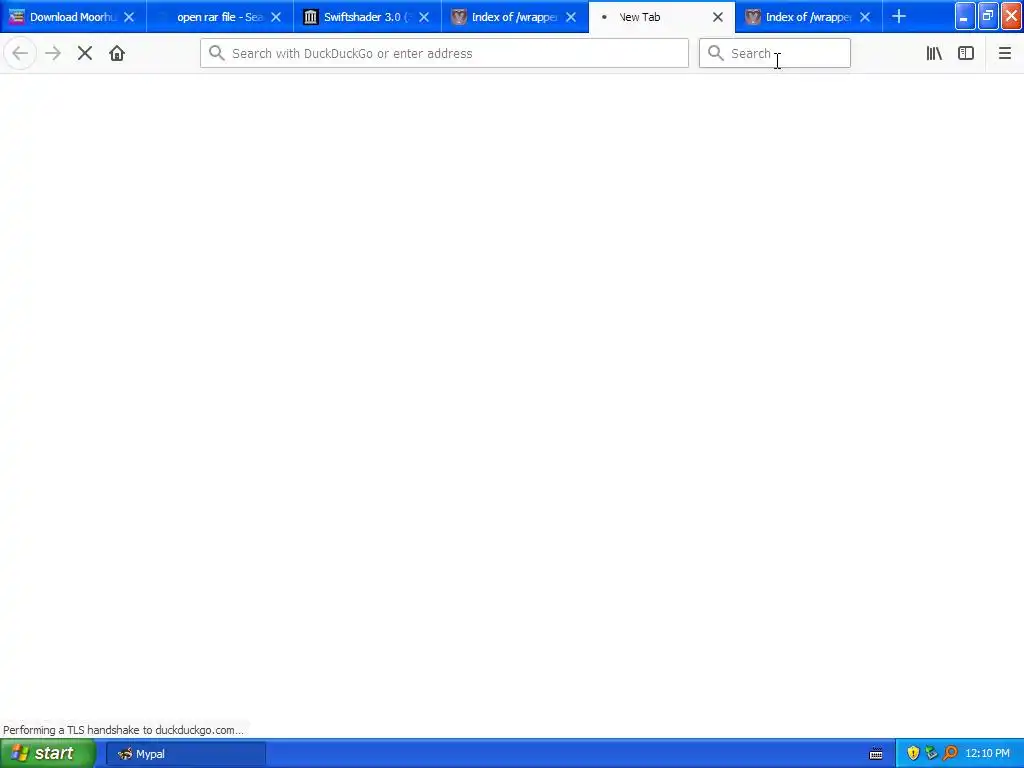Open the Home page button
1024x768 pixels.
[x=117, y=53]
